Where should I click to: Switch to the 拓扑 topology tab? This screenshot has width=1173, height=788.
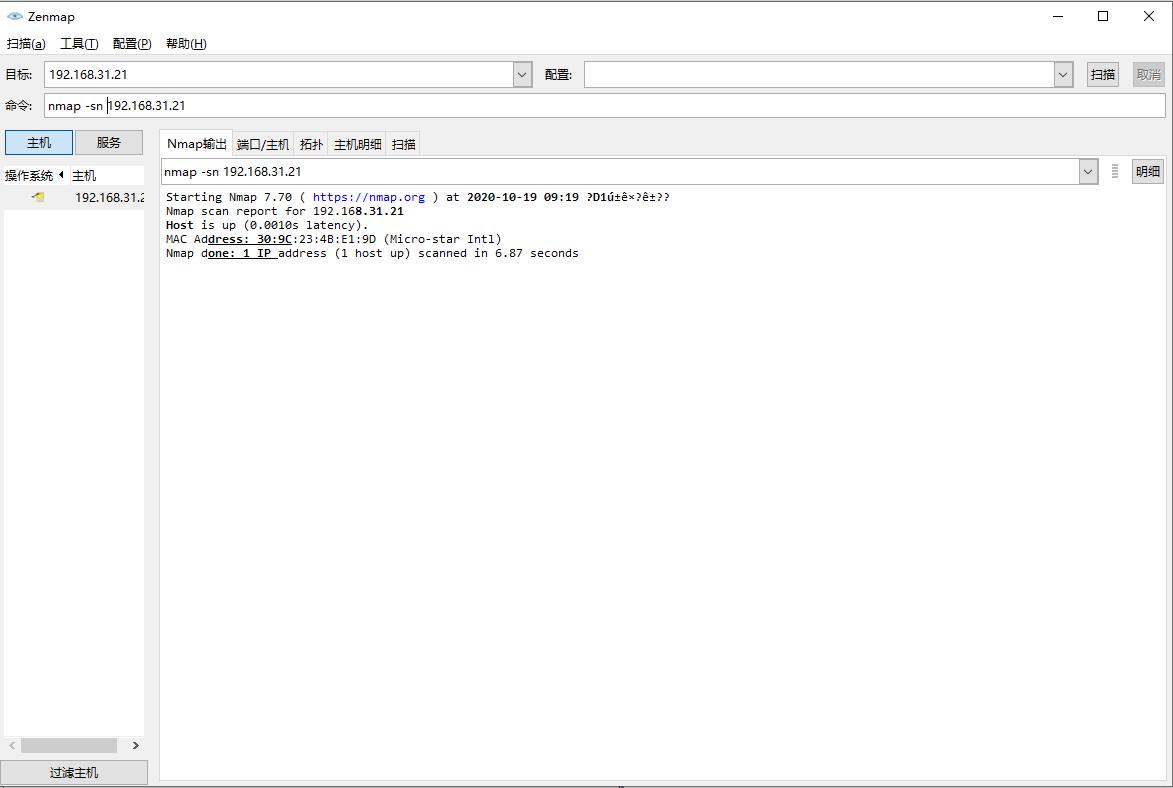(x=311, y=144)
